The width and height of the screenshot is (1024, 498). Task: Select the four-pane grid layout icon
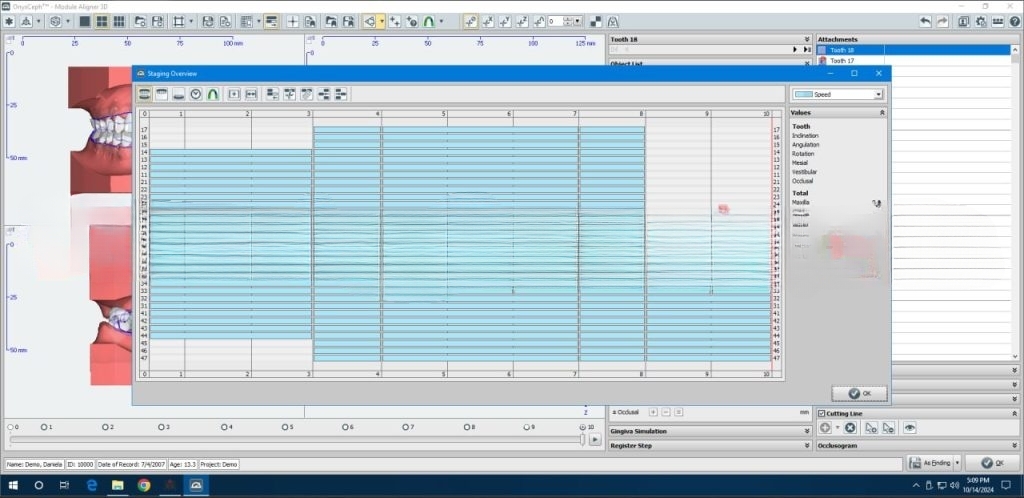pyautogui.click(x=102, y=21)
